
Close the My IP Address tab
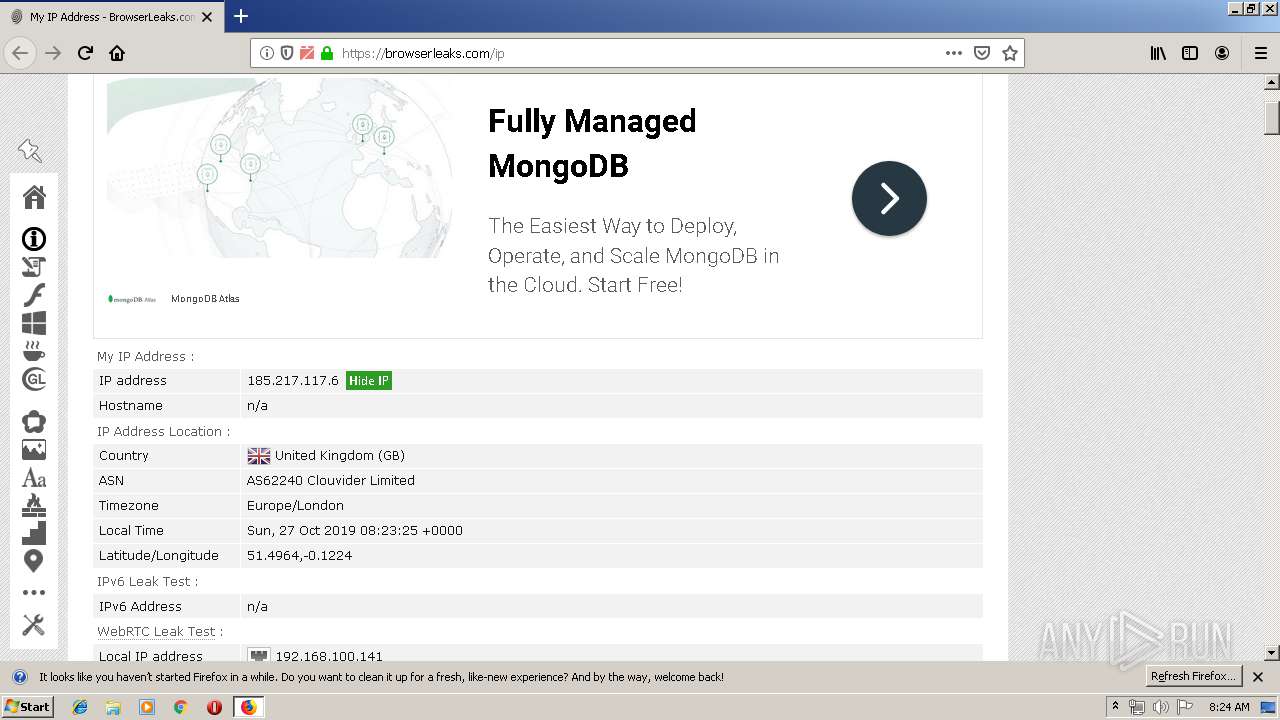coord(207,17)
